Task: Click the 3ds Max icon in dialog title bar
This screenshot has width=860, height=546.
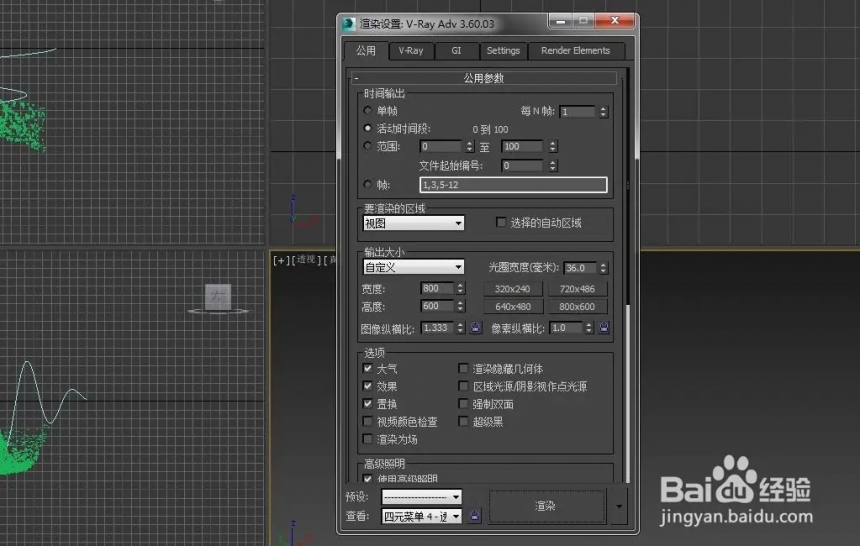Action: point(349,24)
